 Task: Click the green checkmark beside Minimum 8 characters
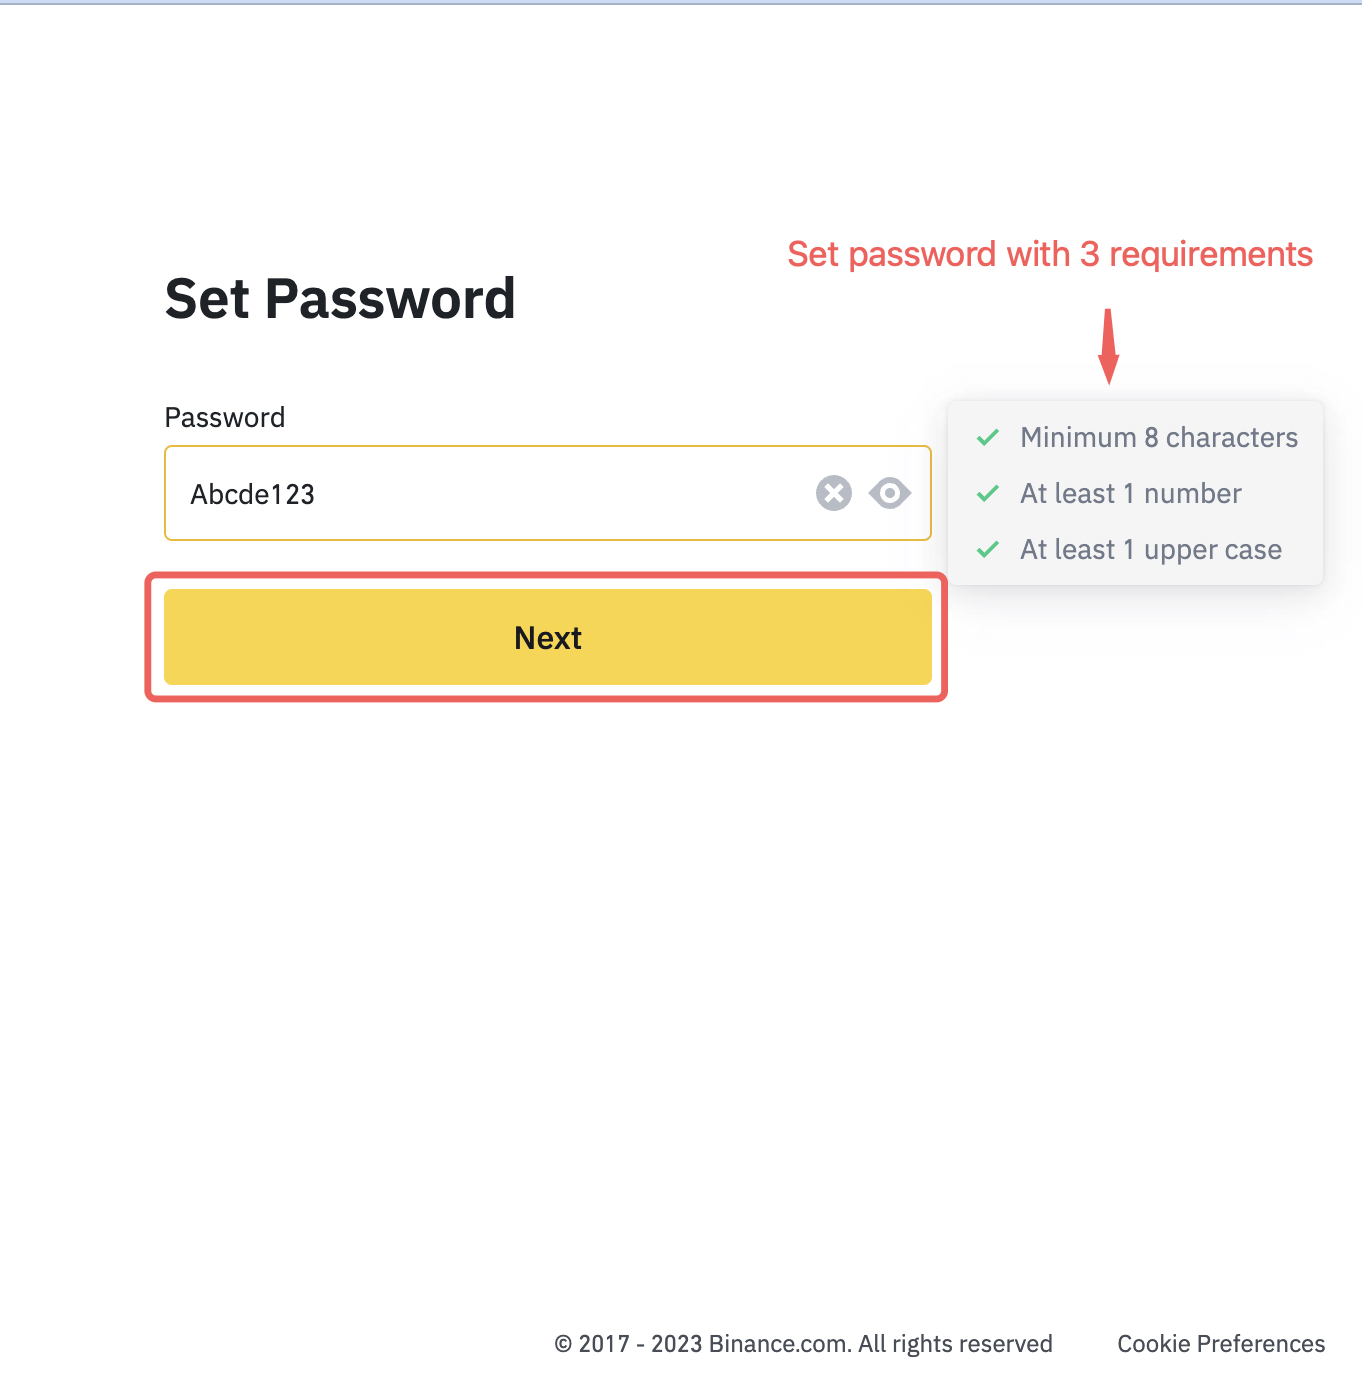989,437
